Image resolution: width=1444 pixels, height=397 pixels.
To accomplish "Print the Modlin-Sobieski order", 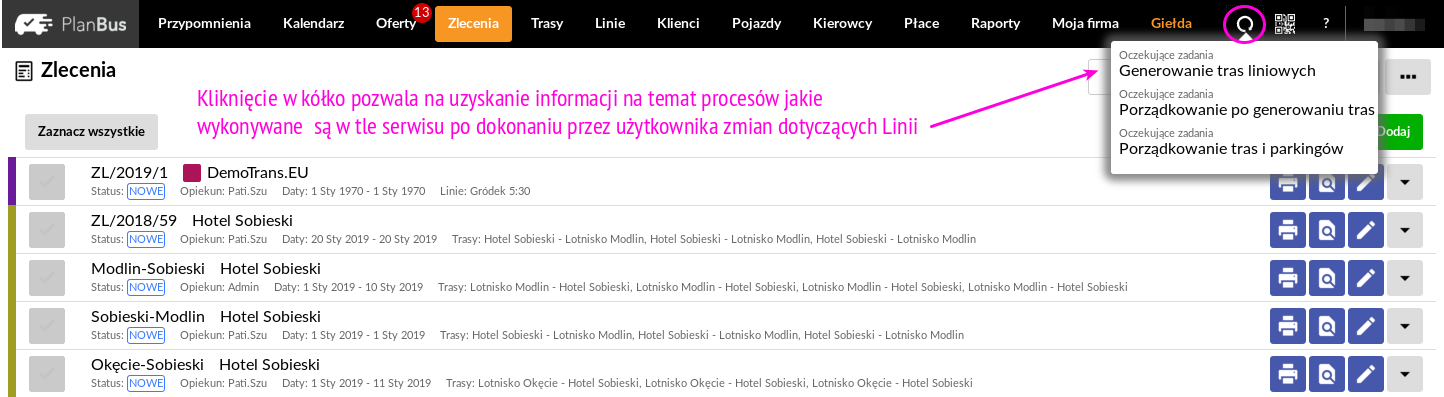I will point(1288,278).
